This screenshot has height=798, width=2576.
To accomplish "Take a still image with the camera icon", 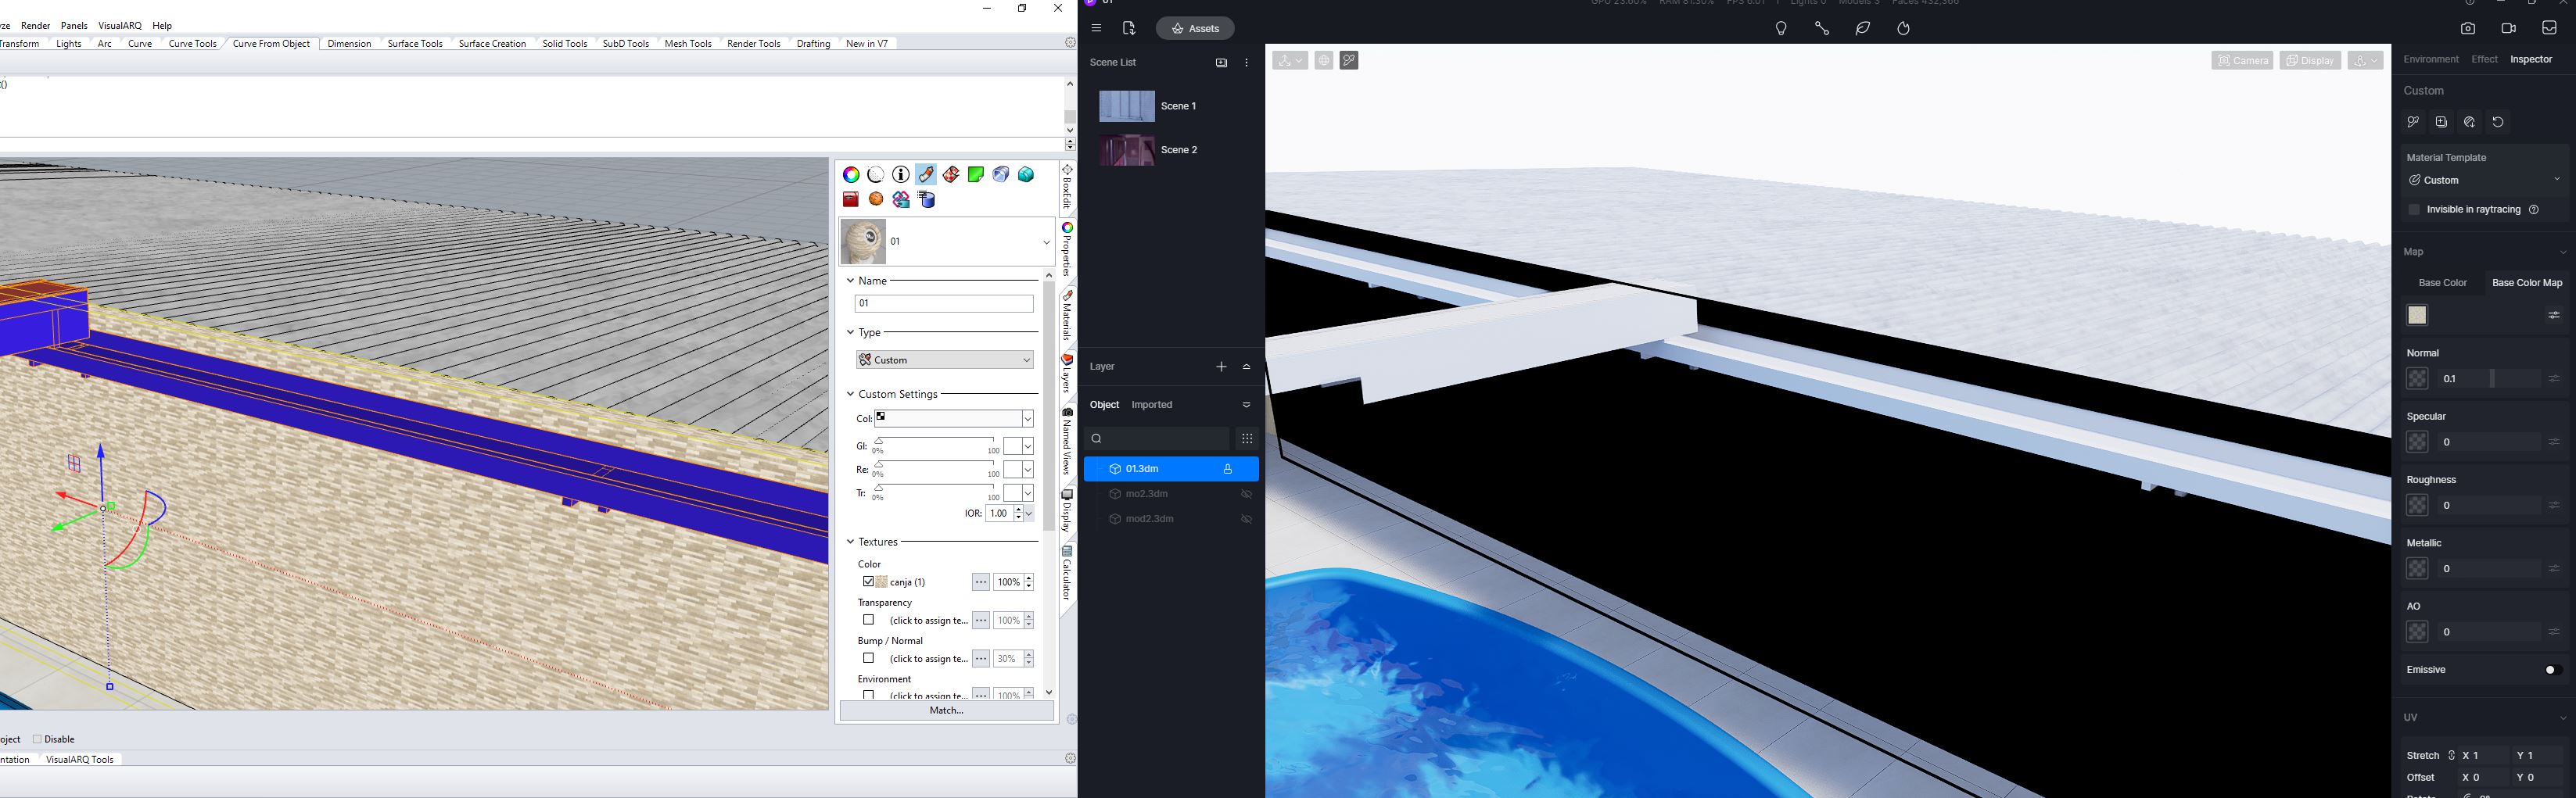I will click(x=2468, y=29).
